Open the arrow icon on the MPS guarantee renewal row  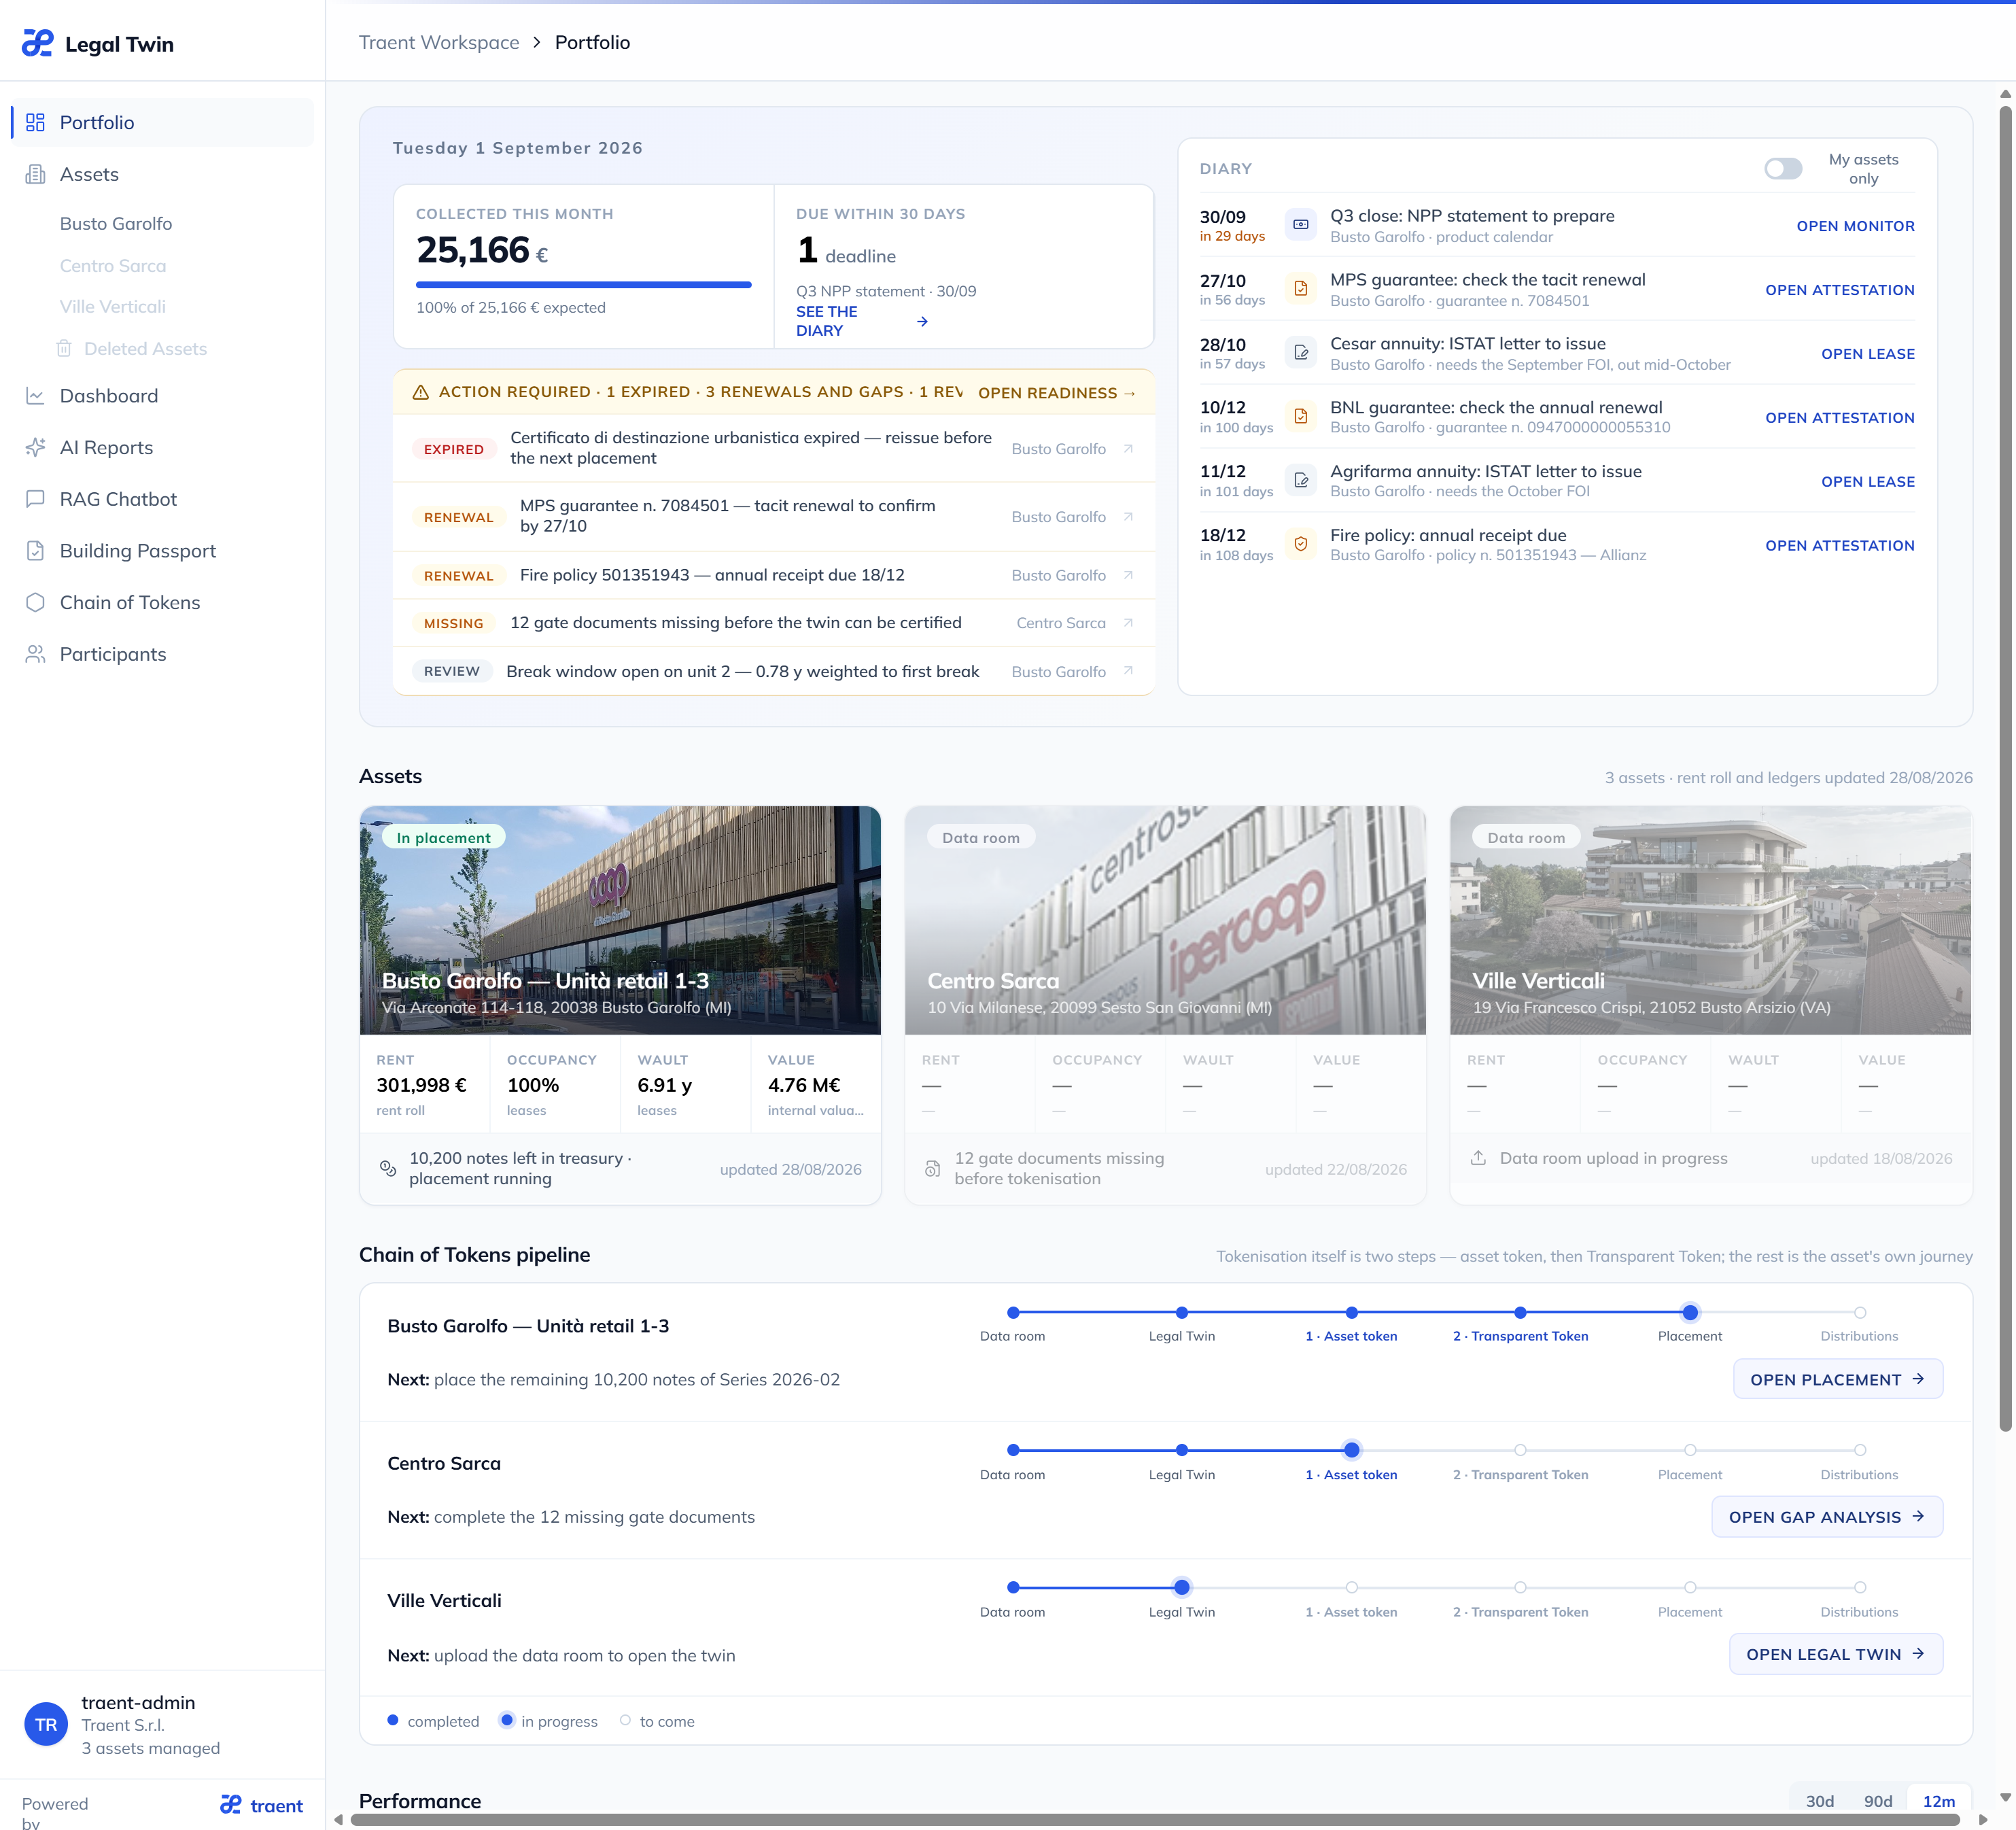pos(1128,517)
